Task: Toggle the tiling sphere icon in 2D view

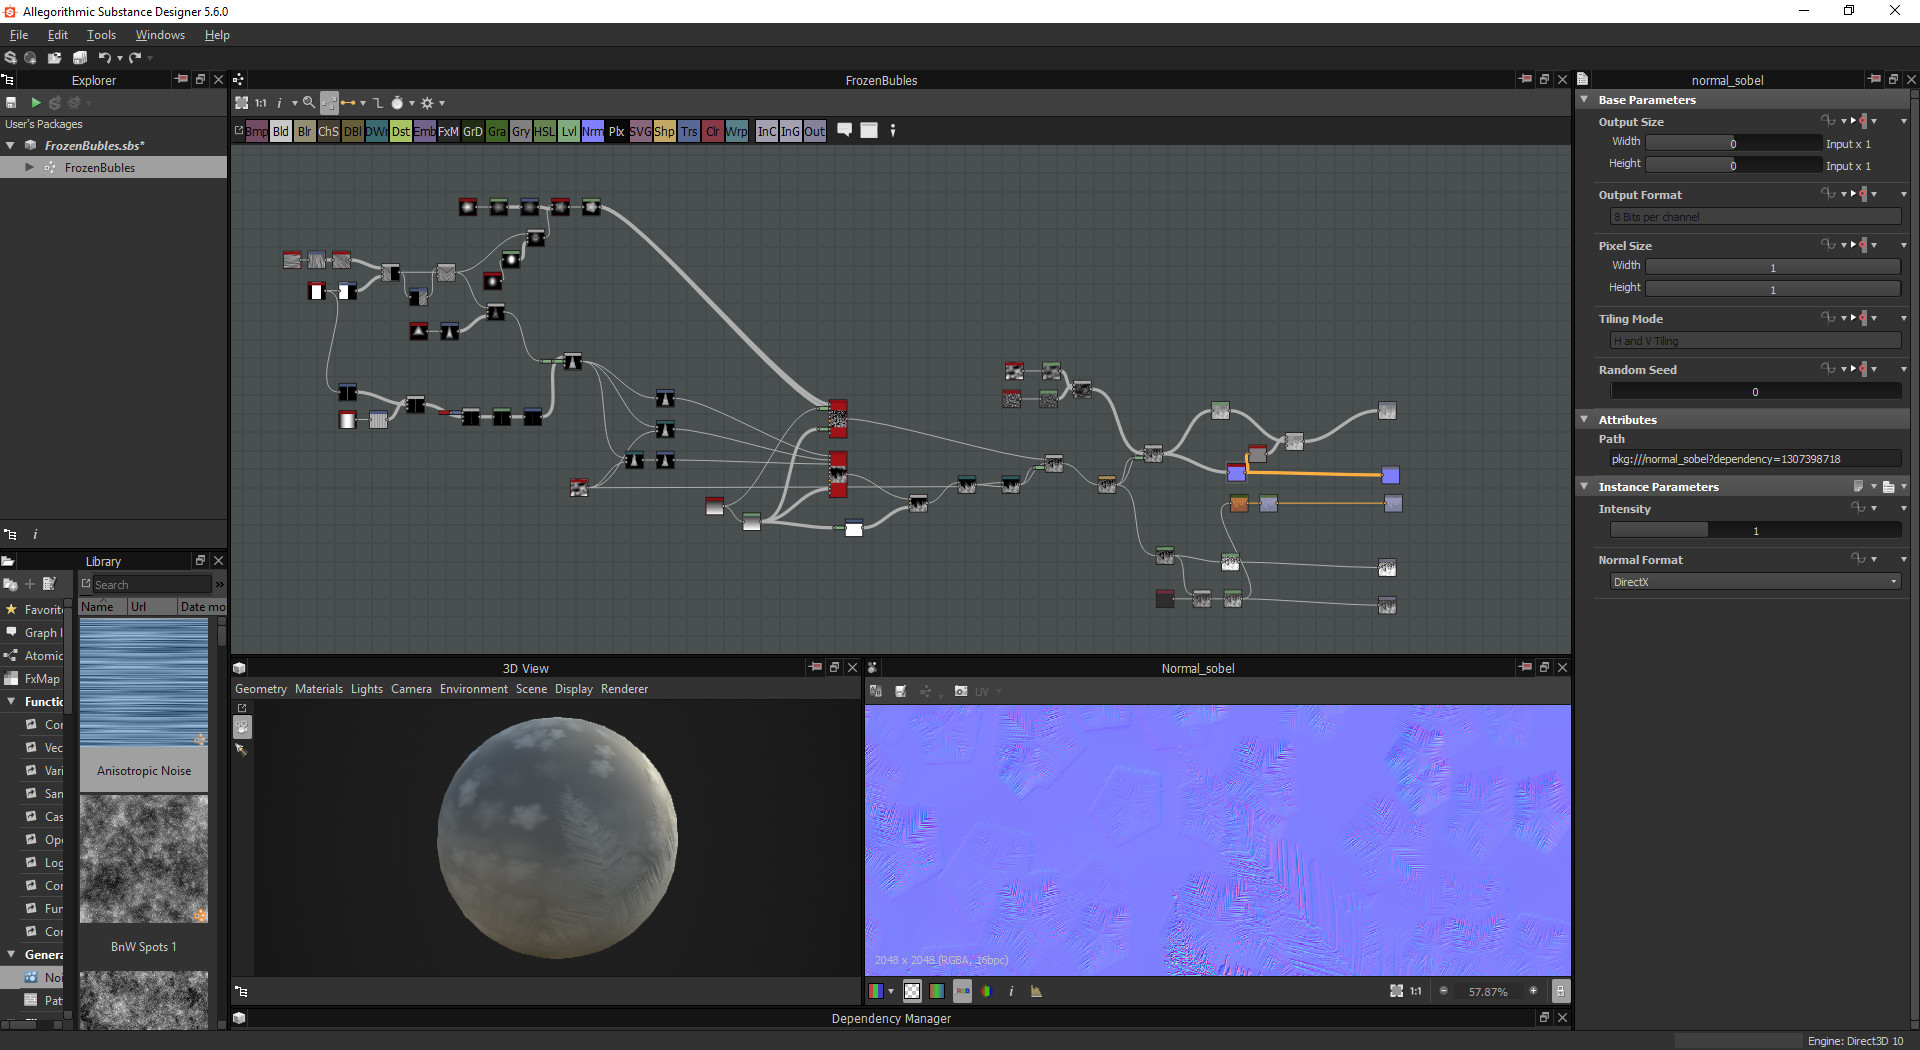Action: pos(986,991)
